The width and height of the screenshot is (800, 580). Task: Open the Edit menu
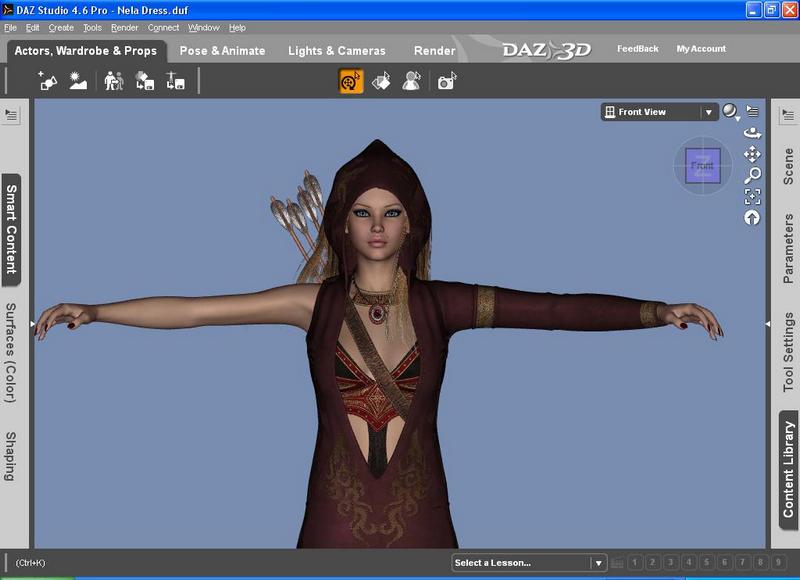coord(33,28)
